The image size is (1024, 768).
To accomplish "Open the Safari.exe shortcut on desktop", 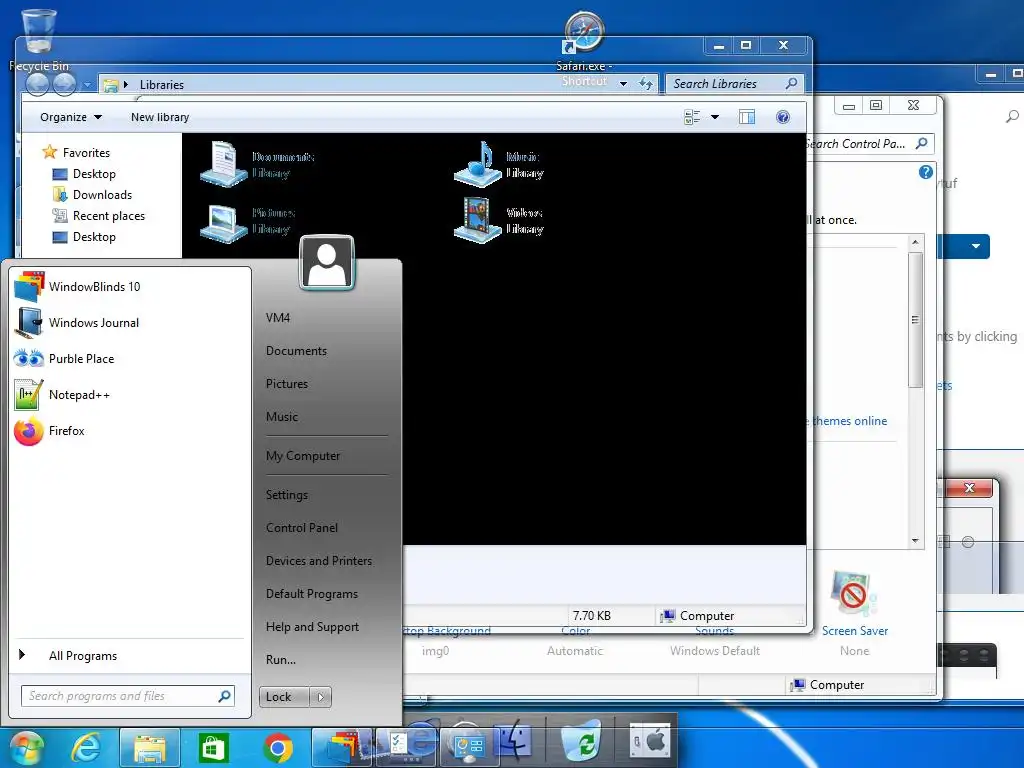I will (584, 49).
